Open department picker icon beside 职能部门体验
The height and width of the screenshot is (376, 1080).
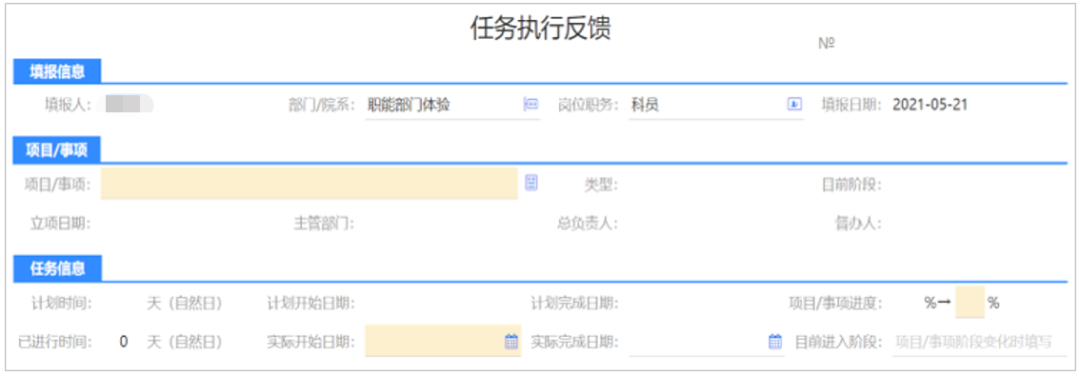tap(531, 105)
